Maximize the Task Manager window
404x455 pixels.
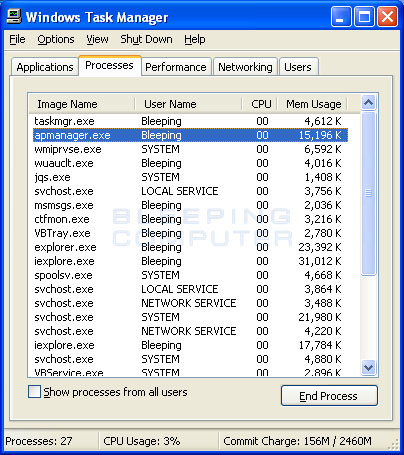[x=364, y=17]
